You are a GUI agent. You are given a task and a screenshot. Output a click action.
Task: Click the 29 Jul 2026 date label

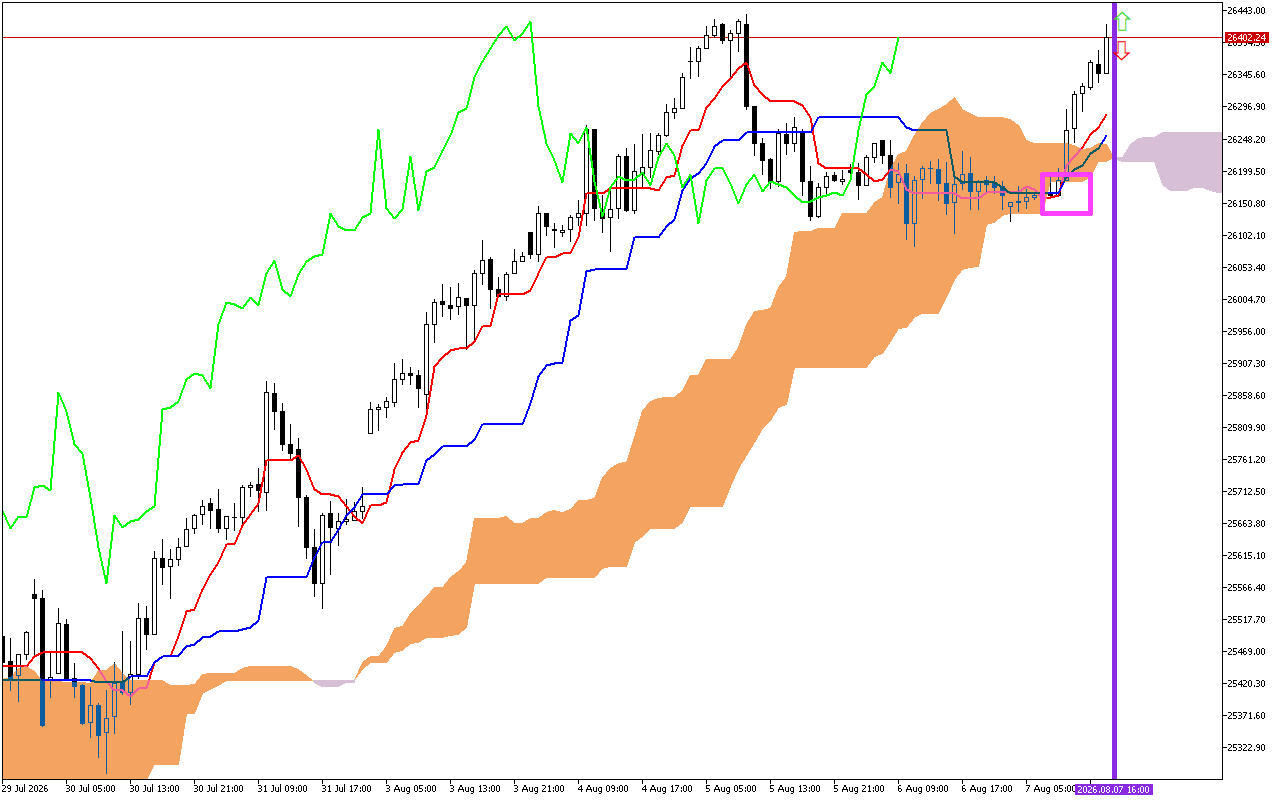click(27, 789)
